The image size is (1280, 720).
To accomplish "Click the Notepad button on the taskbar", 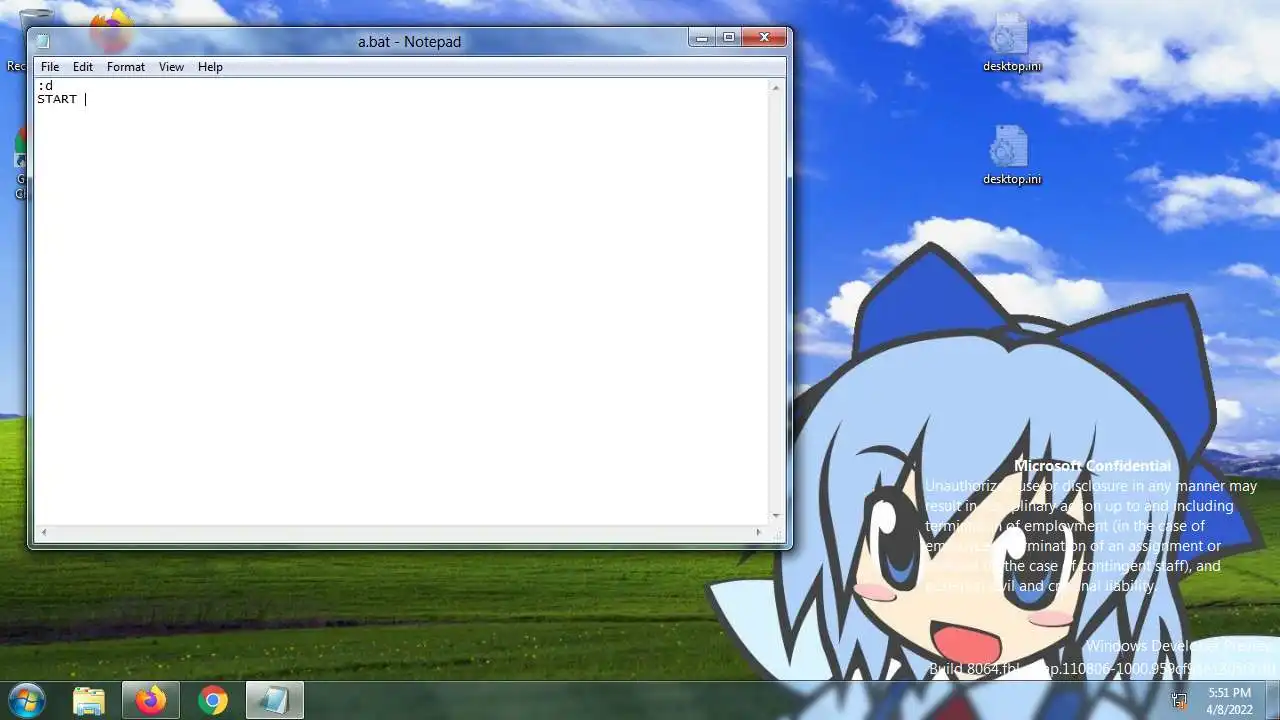I will (x=274, y=700).
